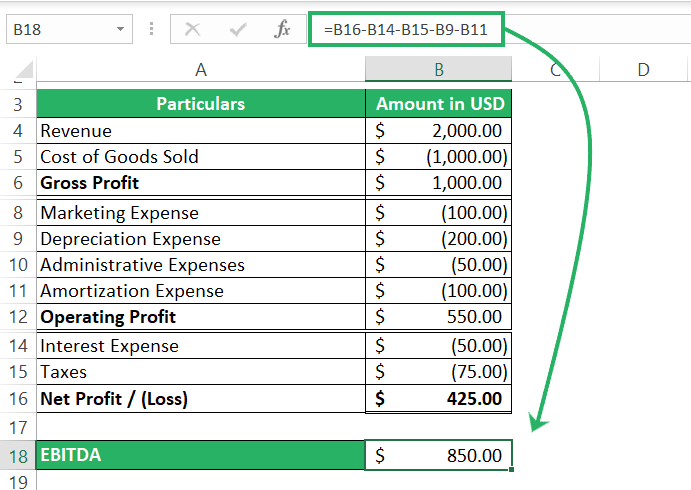Select row 12 header

click(x=17, y=317)
